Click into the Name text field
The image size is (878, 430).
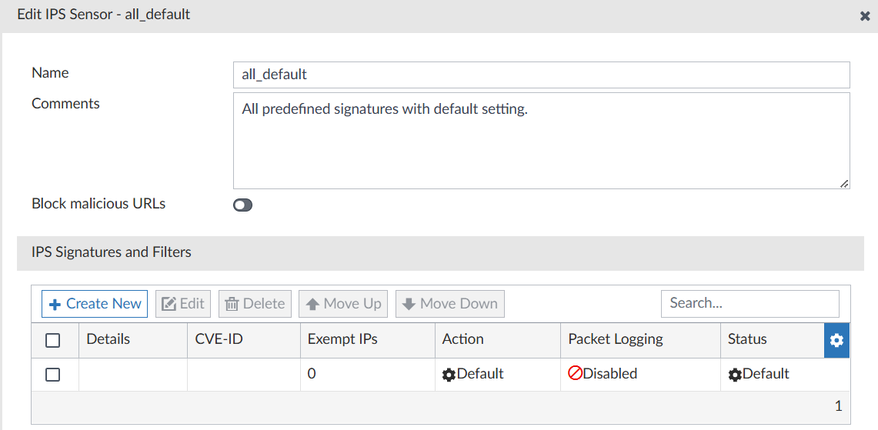pos(540,75)
